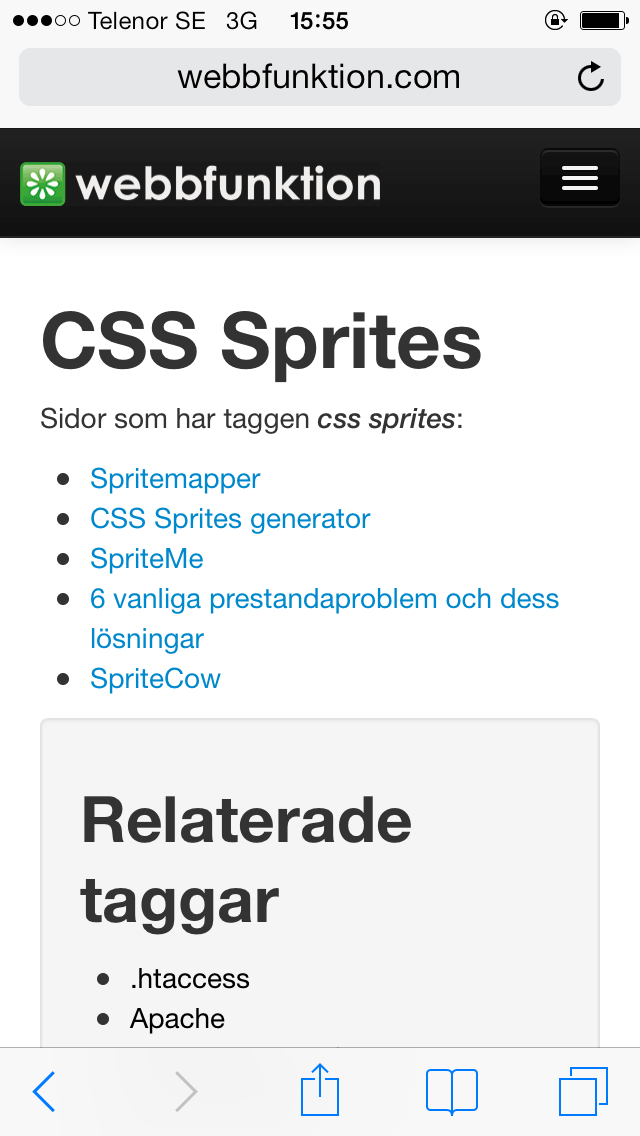
Task: Tap the webbfunktion.com address bar
Action: coord(318,77)
